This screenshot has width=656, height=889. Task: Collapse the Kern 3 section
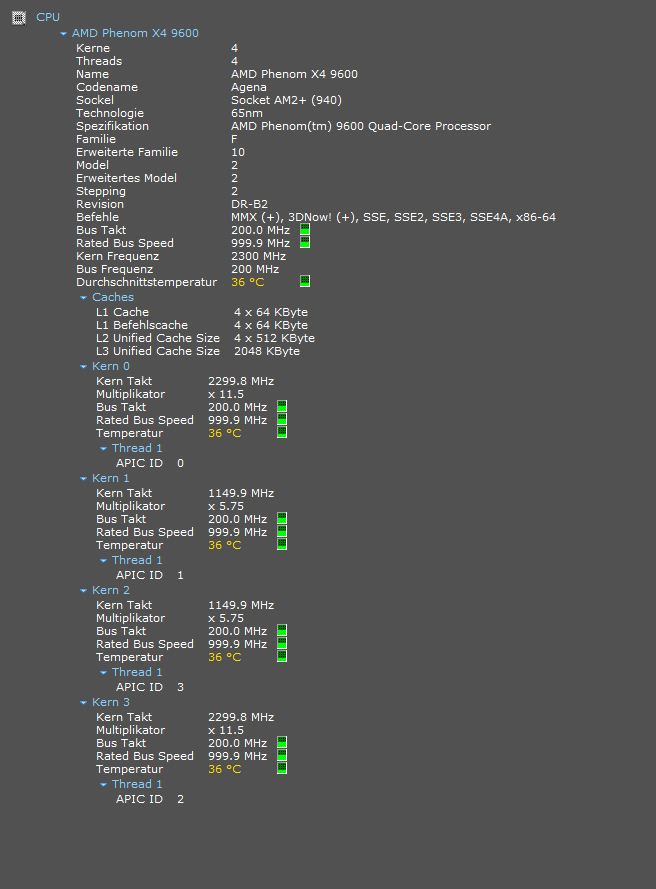[83, 703]
